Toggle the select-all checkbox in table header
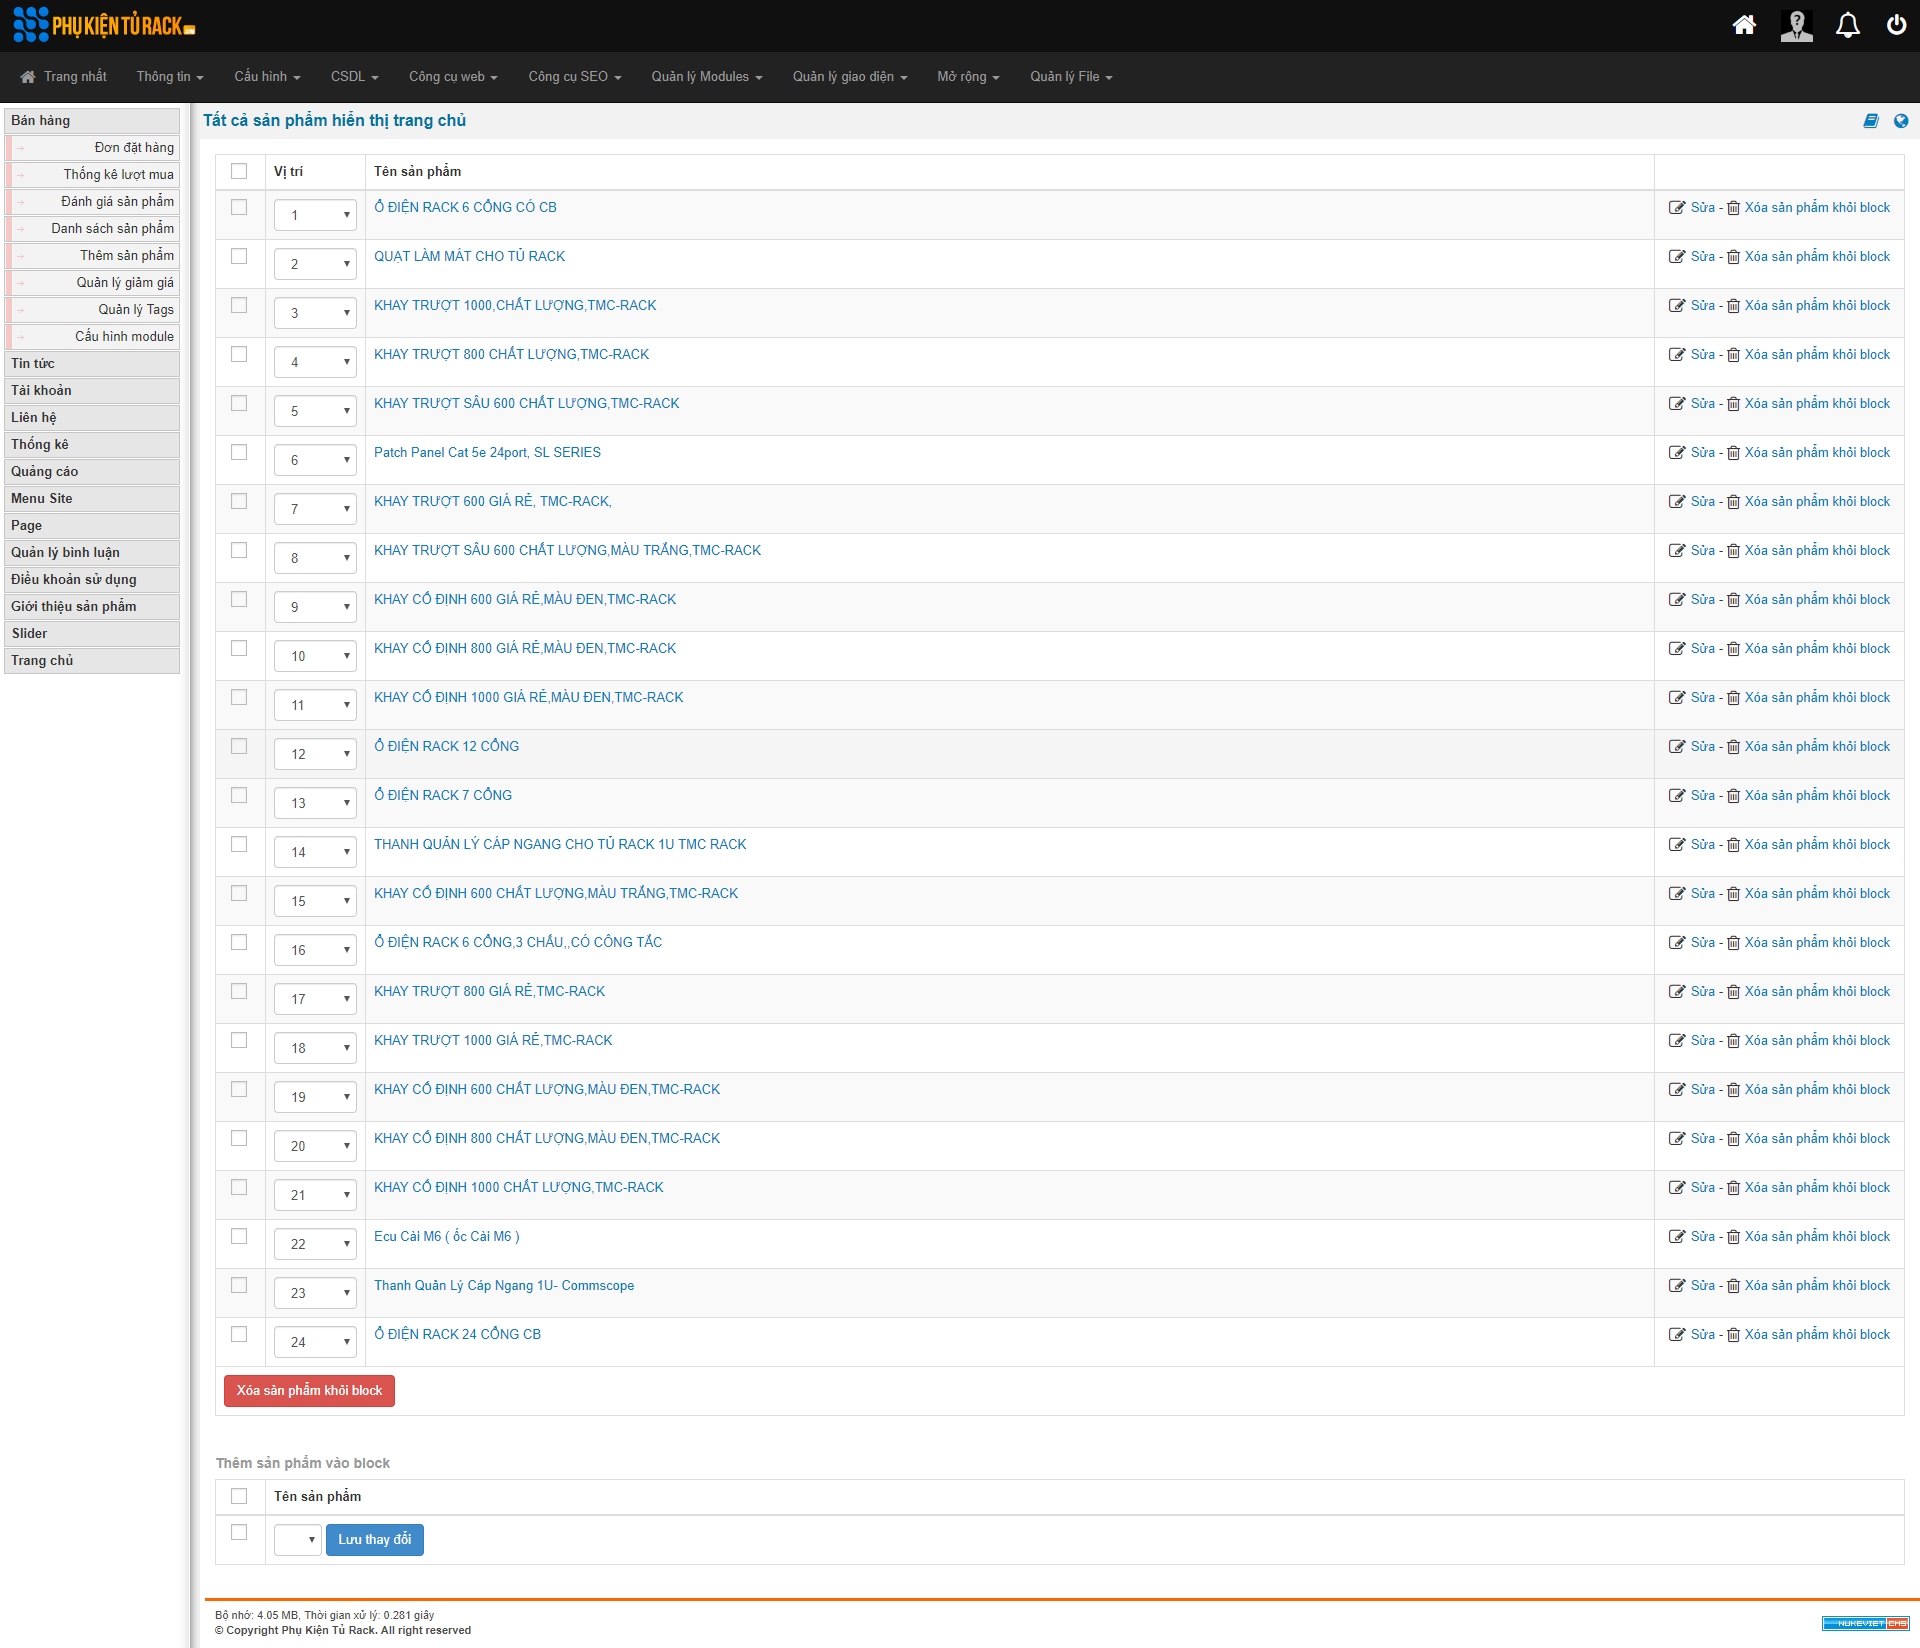Image resolution: width=1920 pixels, height=1648 pixels. [239, 171]
